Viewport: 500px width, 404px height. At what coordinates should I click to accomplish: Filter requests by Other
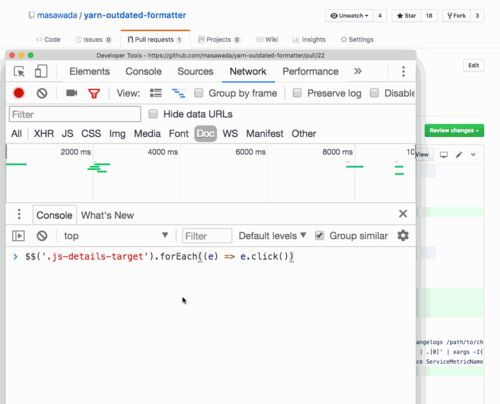click(304, 134)
